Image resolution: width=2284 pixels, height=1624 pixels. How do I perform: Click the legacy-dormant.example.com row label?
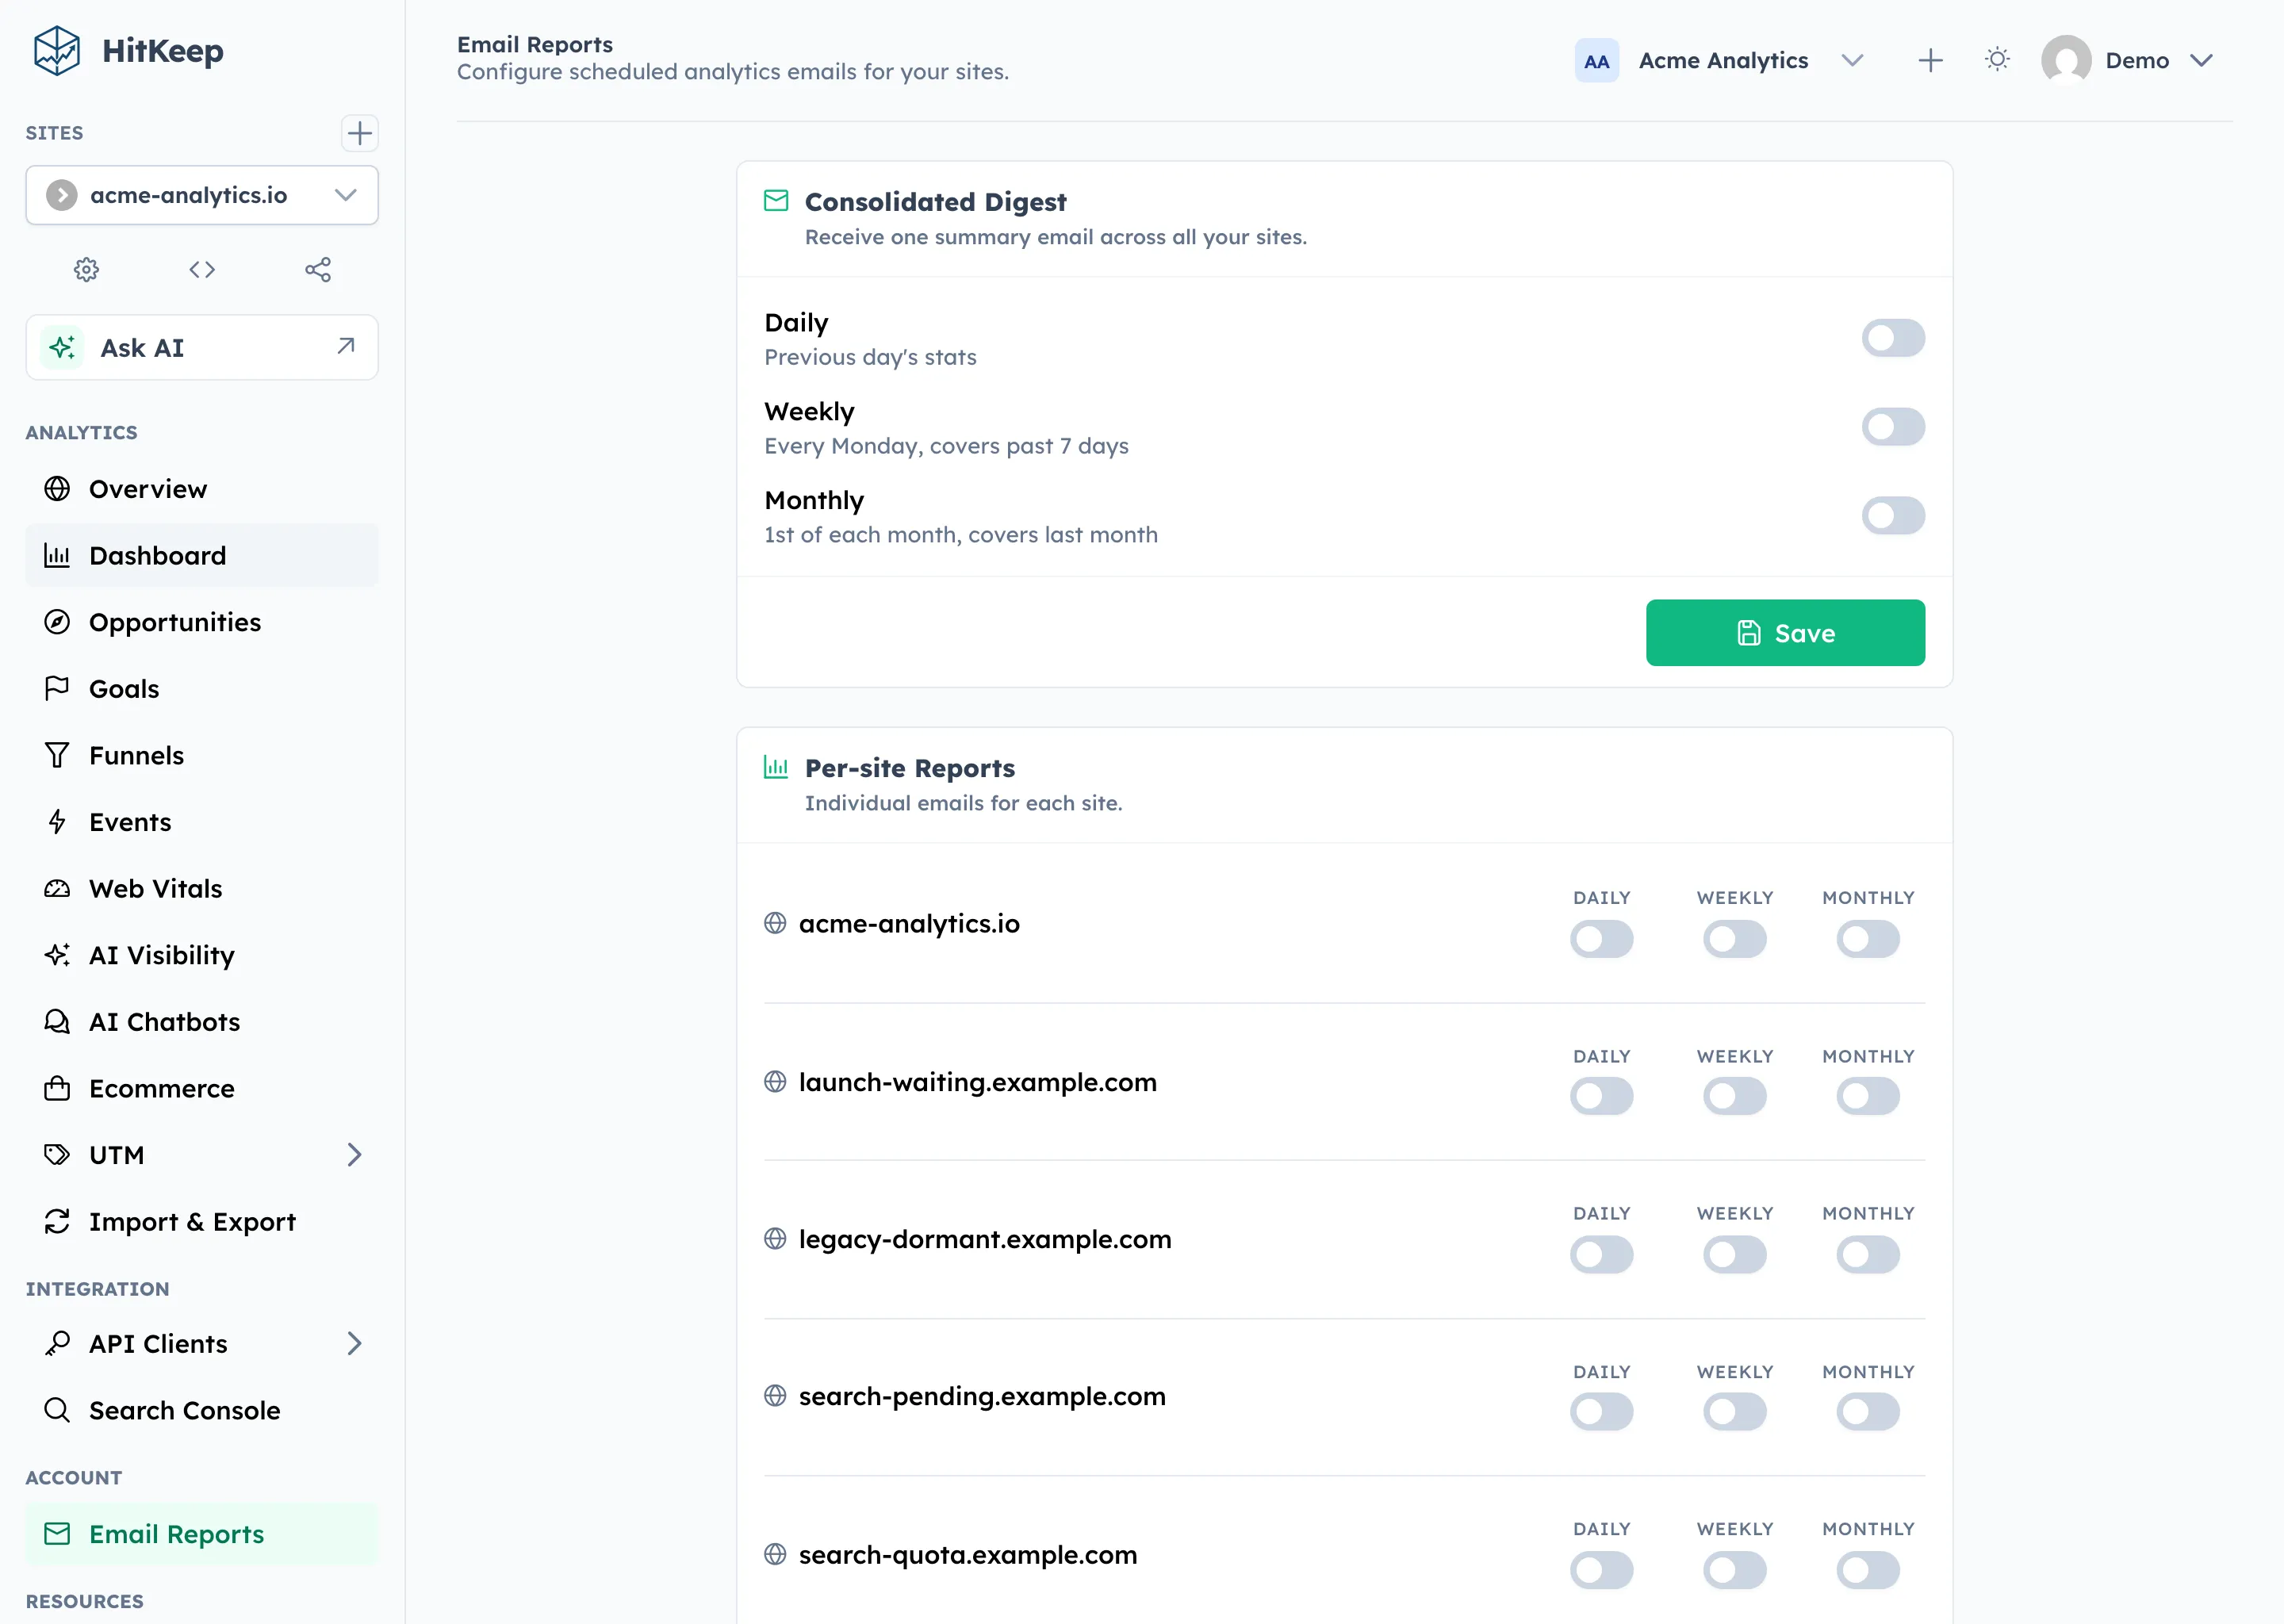[x=985, y=1239]
